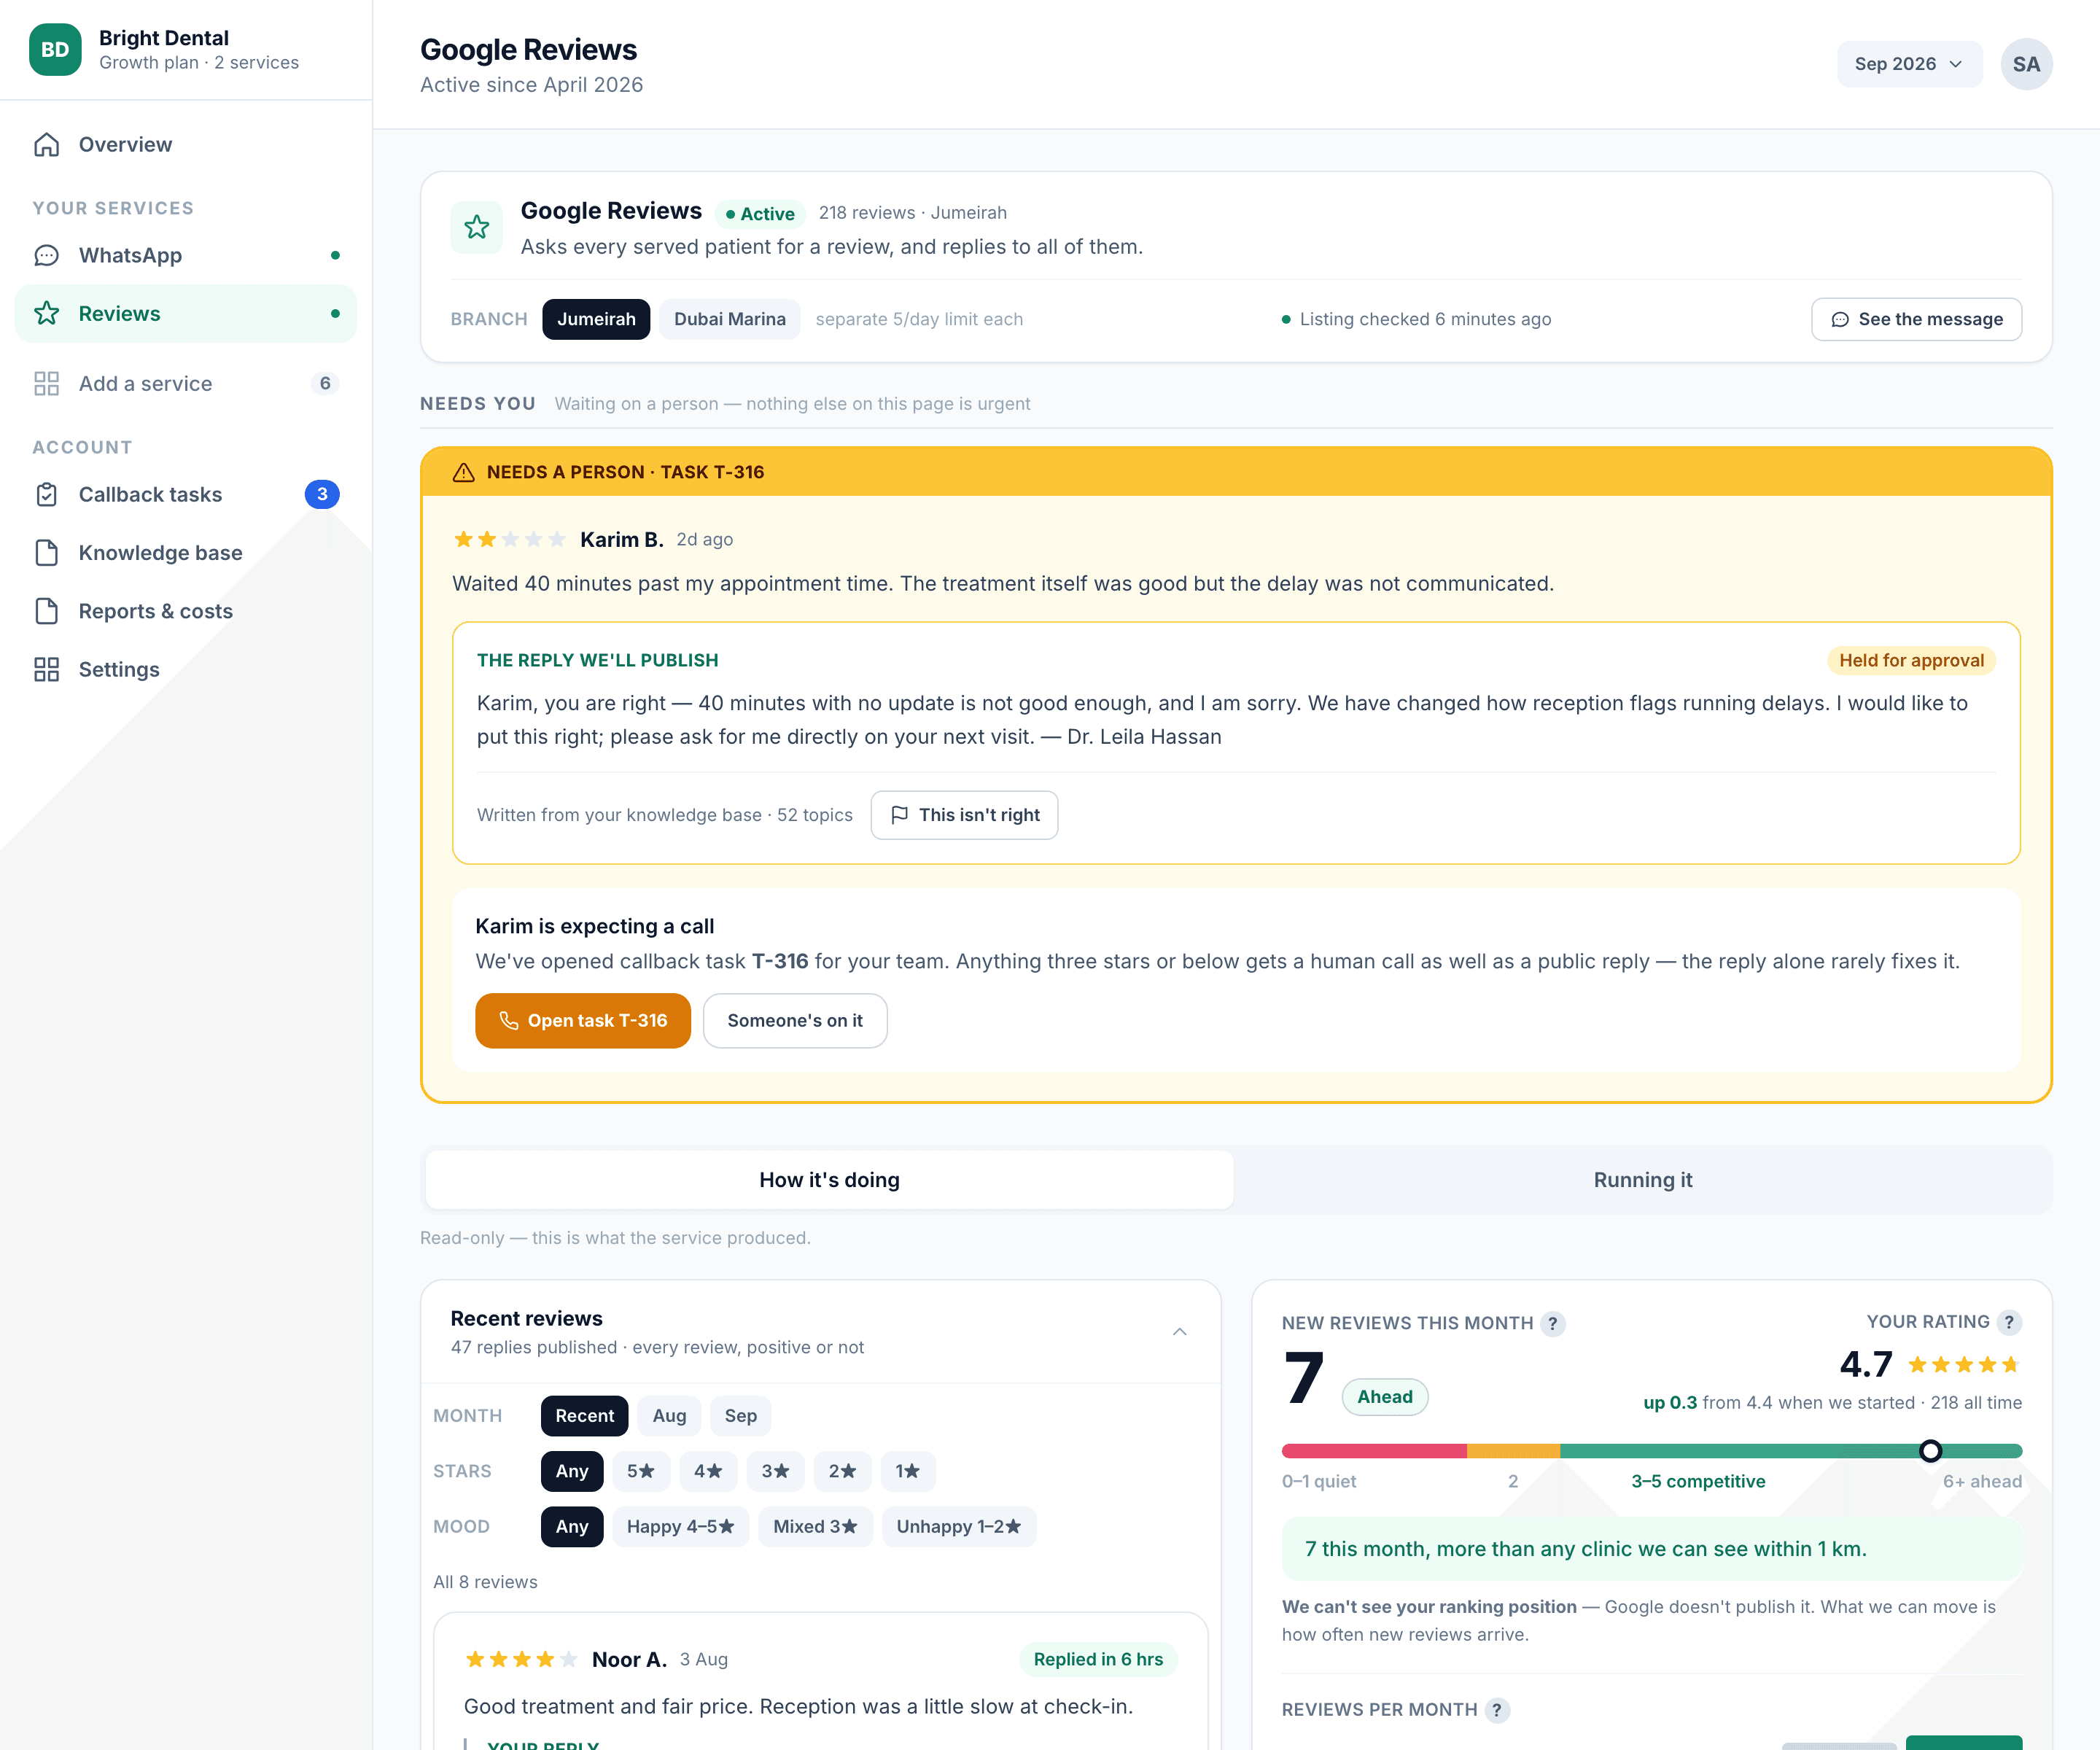Filter month by Sep
The width and height of the screenshot is (2100, 1750).
(741, 1416)
